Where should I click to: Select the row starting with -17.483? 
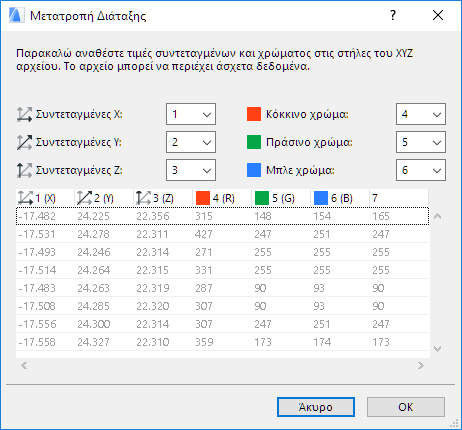pyautogui.click(x=222, y=288)
